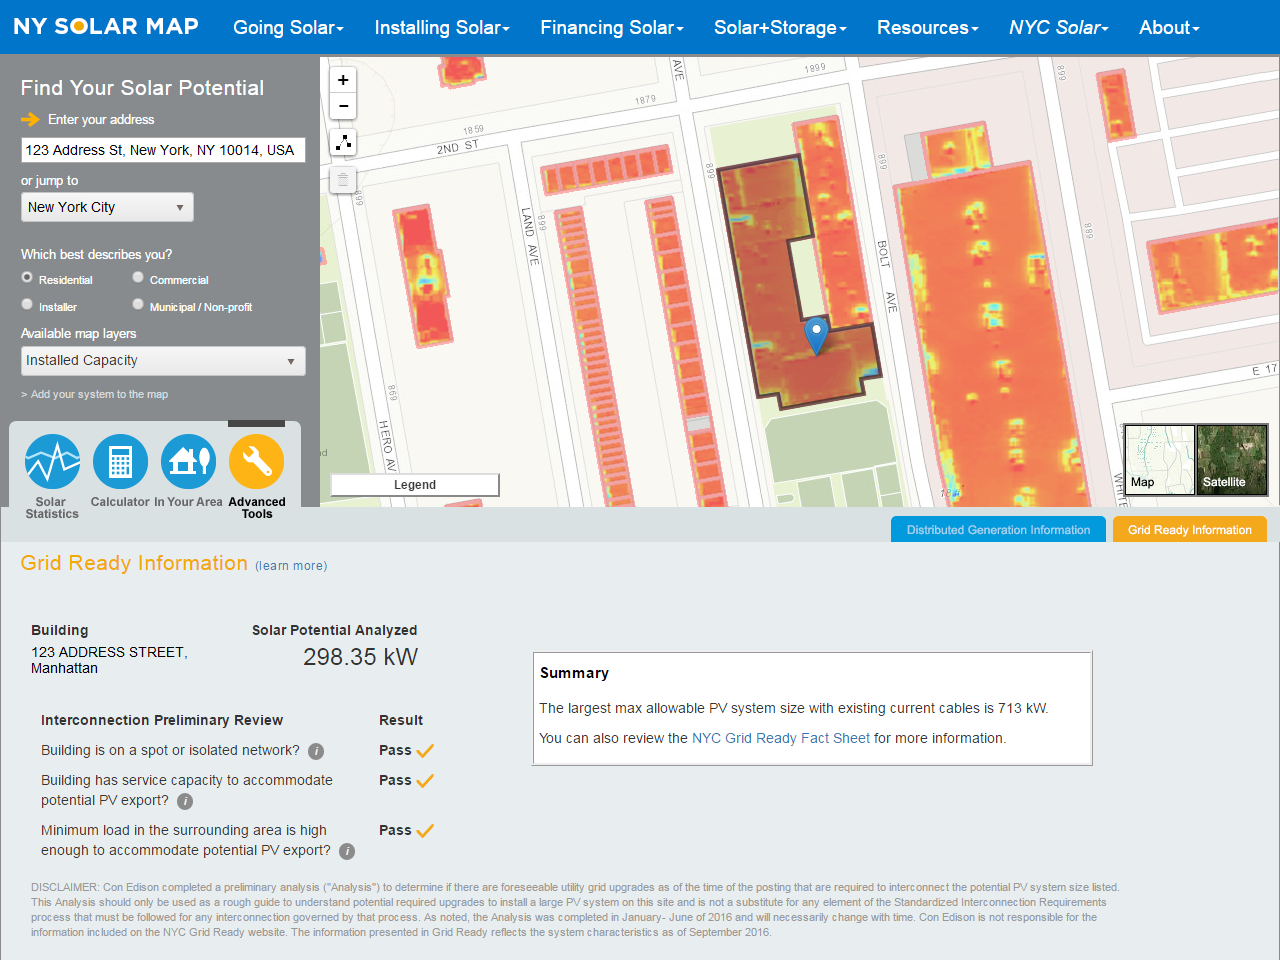Select the Installer radio button

27,304
